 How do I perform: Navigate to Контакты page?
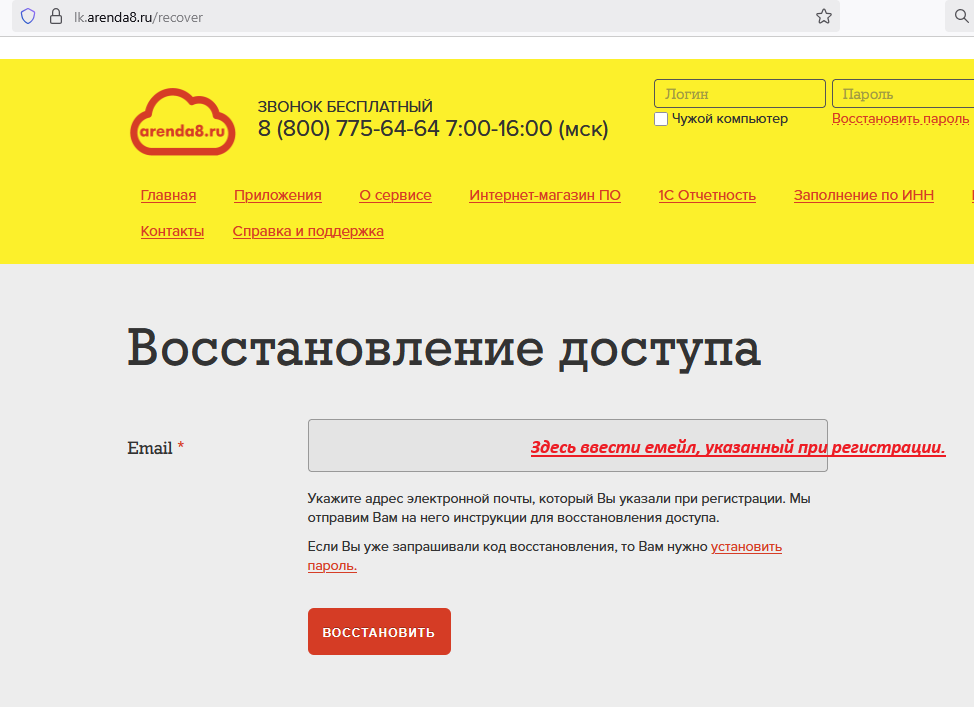click(x=172, y=231)
